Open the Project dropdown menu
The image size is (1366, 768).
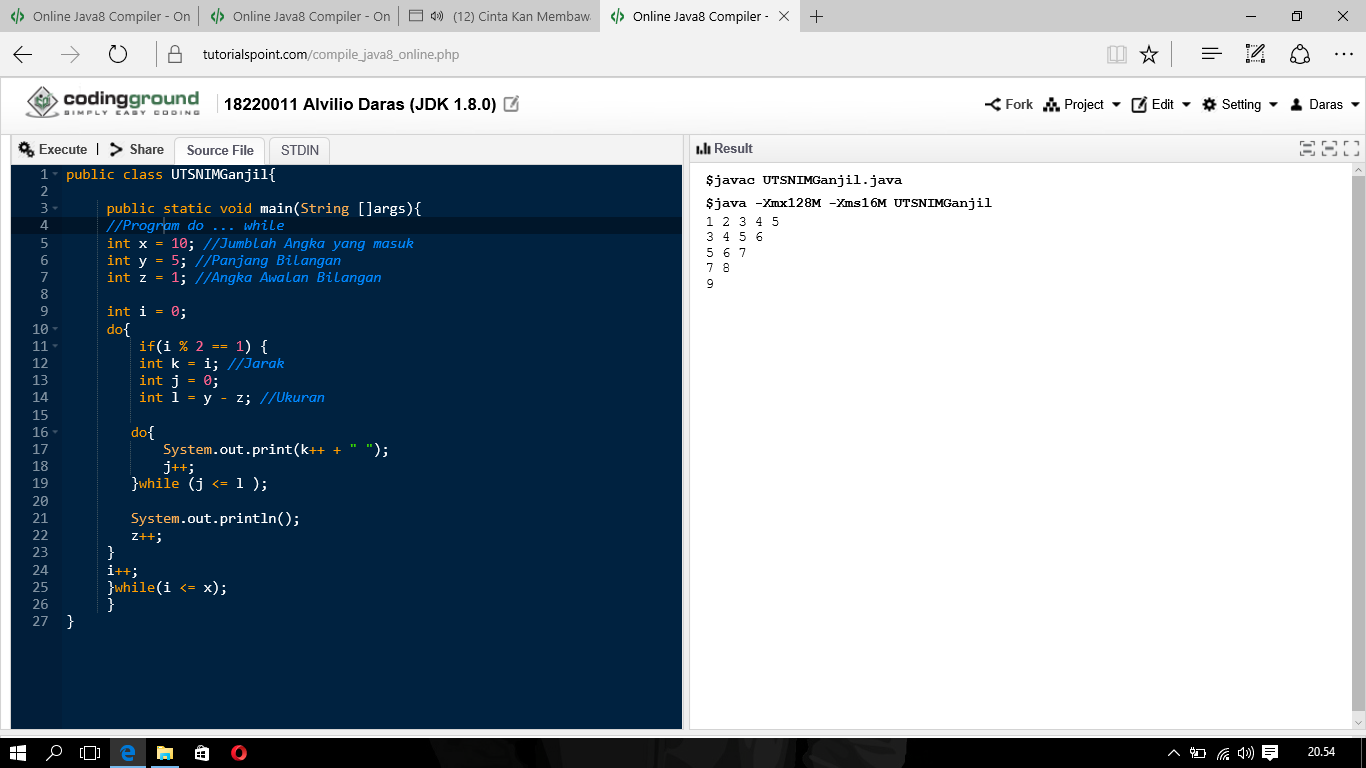coord(1082,104)
